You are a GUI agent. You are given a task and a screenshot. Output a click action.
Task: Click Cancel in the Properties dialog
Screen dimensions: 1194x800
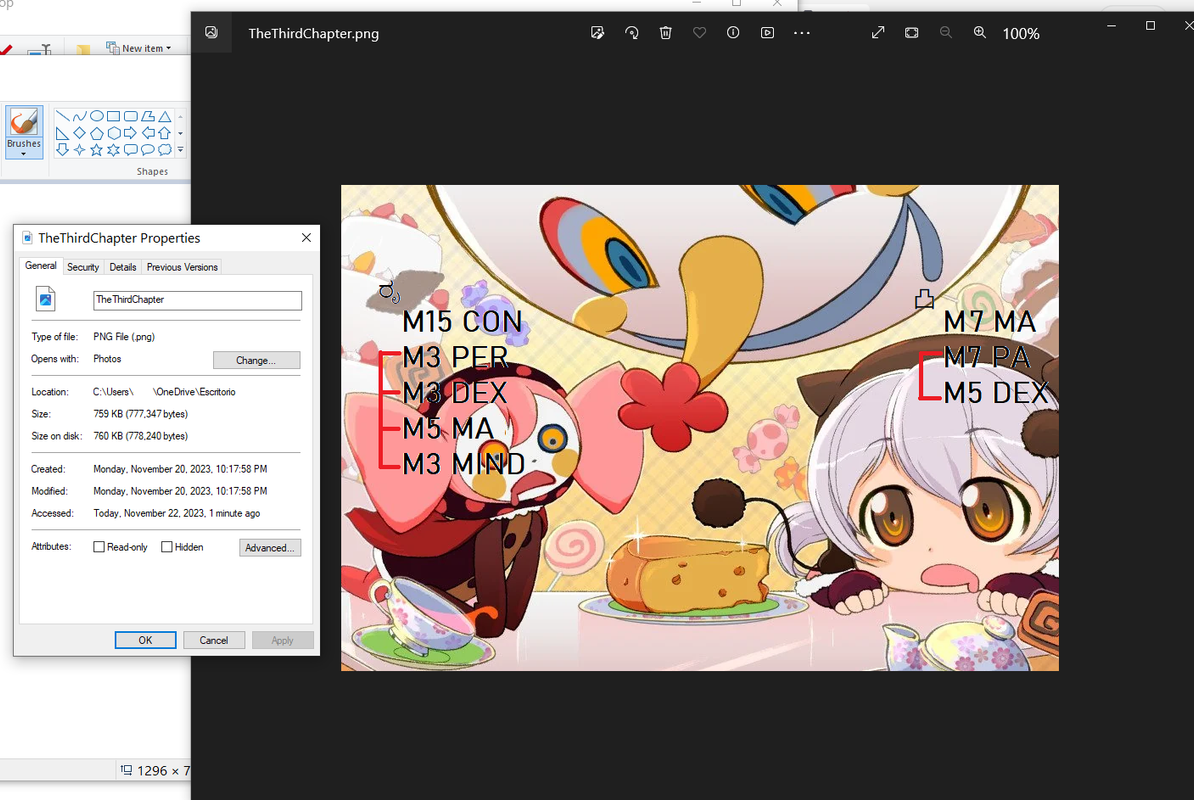pyautogui.click(x=214, y=640)
